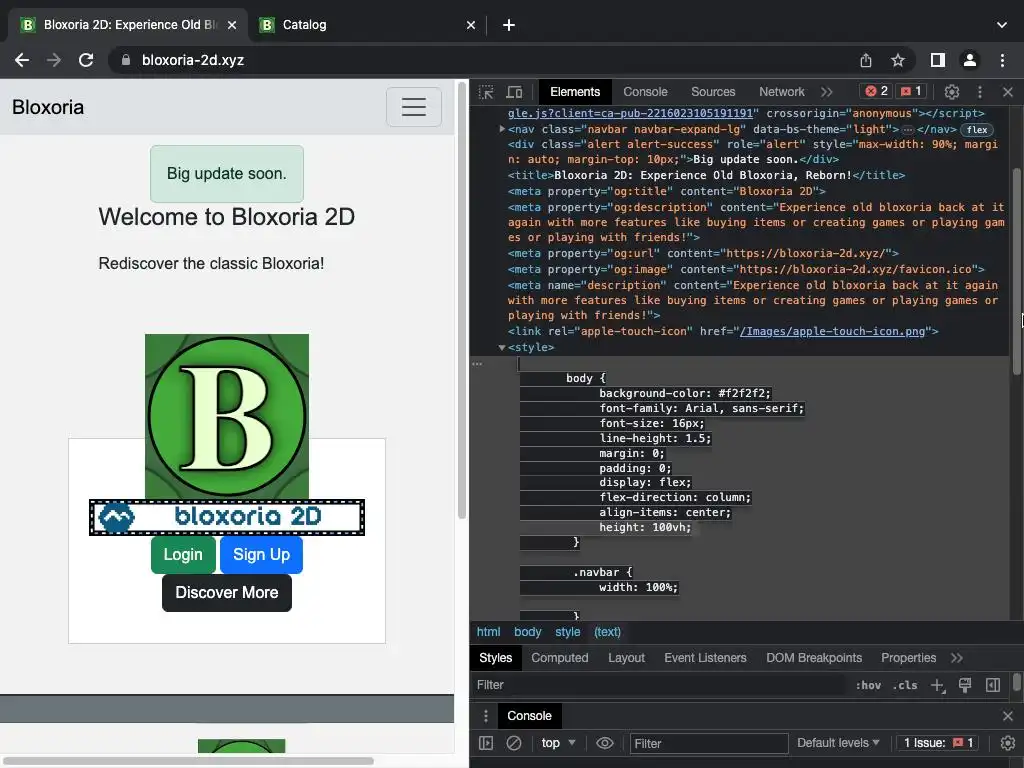Toggle the Bloxoria hamburger navbar menu
The height and width of the screenshot is (768, 1024).
414,107
